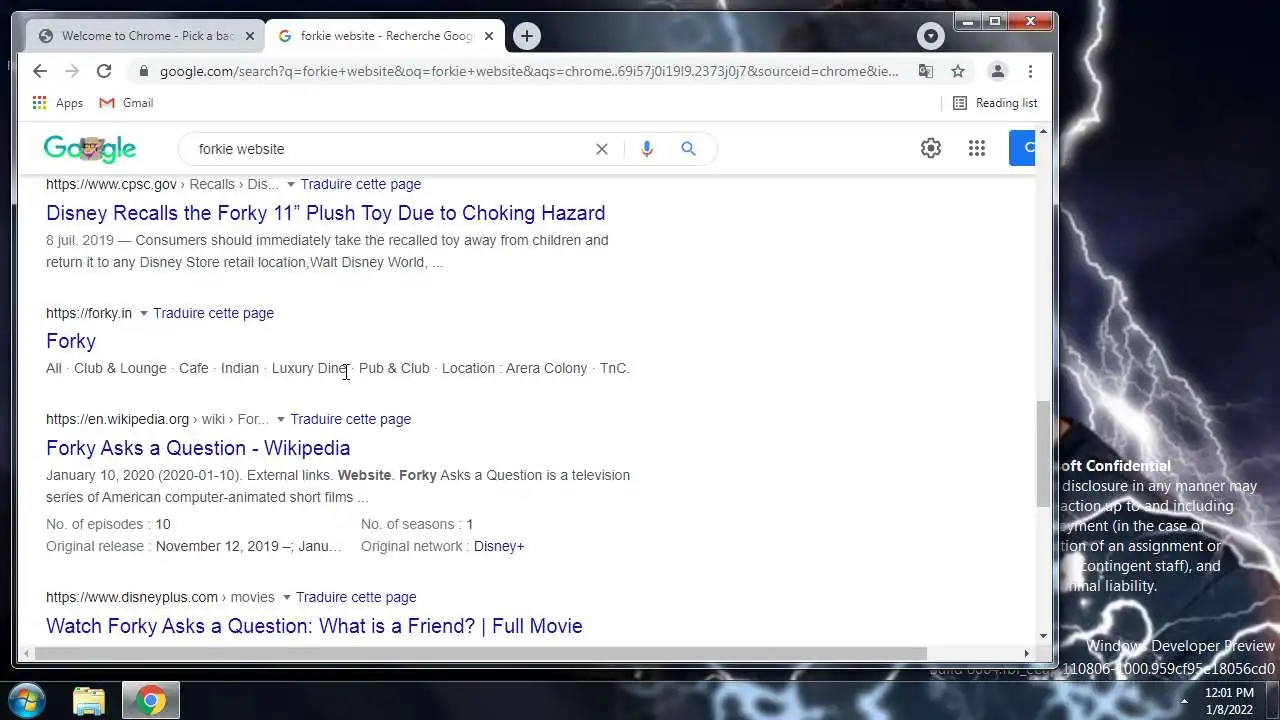View site info via the lock icon
Screen dimensions: 1280x720
[143, 71]
